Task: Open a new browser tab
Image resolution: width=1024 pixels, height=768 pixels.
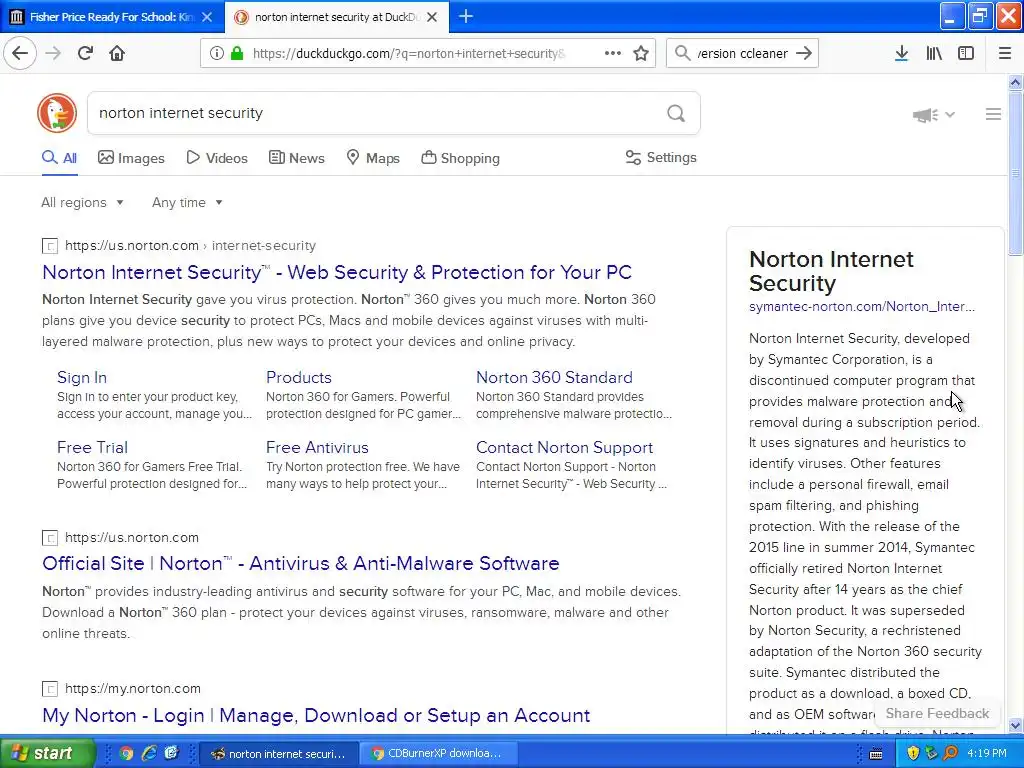Action: (466, 16)
